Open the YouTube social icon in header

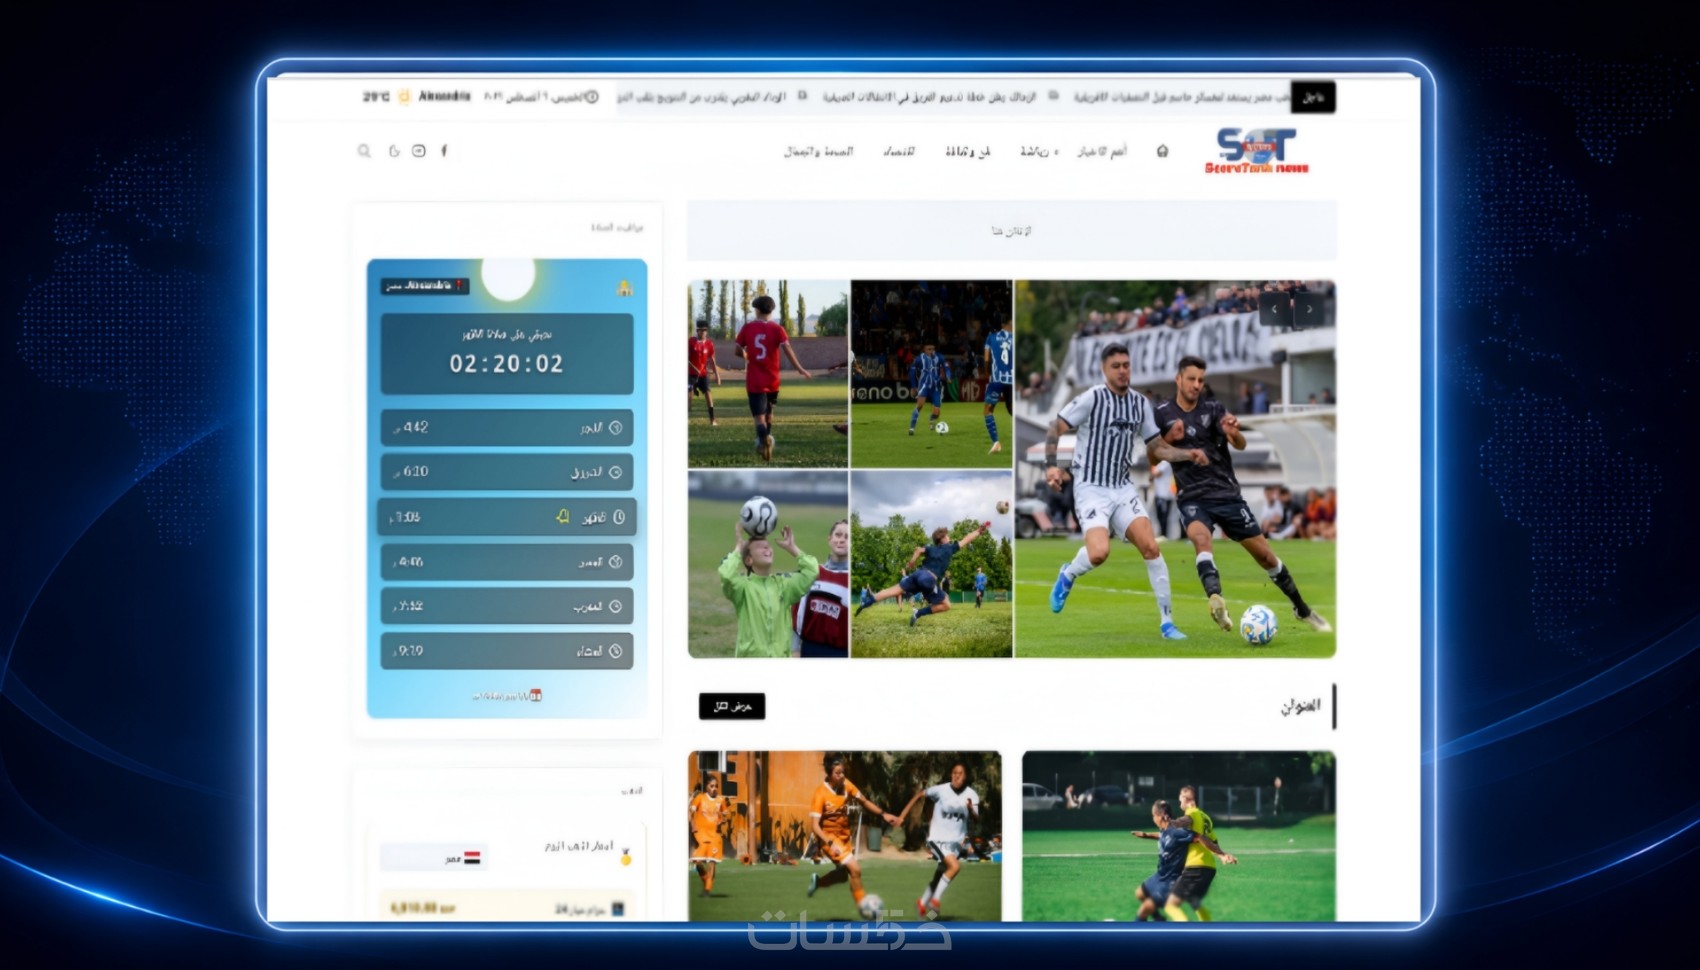coord(419,151)
